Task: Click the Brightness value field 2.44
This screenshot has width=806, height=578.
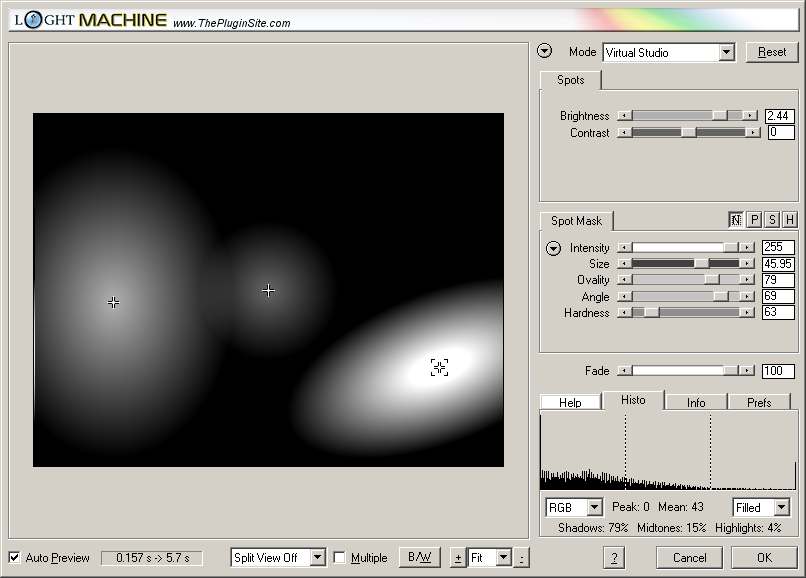Action: click(x=780, y=116)
